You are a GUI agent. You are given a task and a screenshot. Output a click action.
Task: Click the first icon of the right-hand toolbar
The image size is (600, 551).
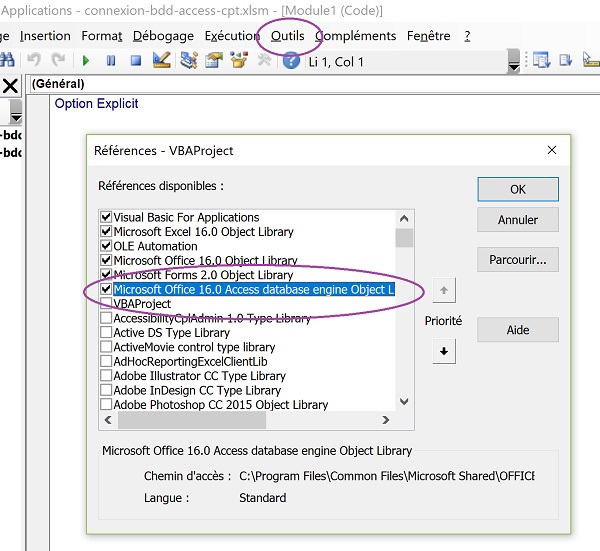click(541, 60)
